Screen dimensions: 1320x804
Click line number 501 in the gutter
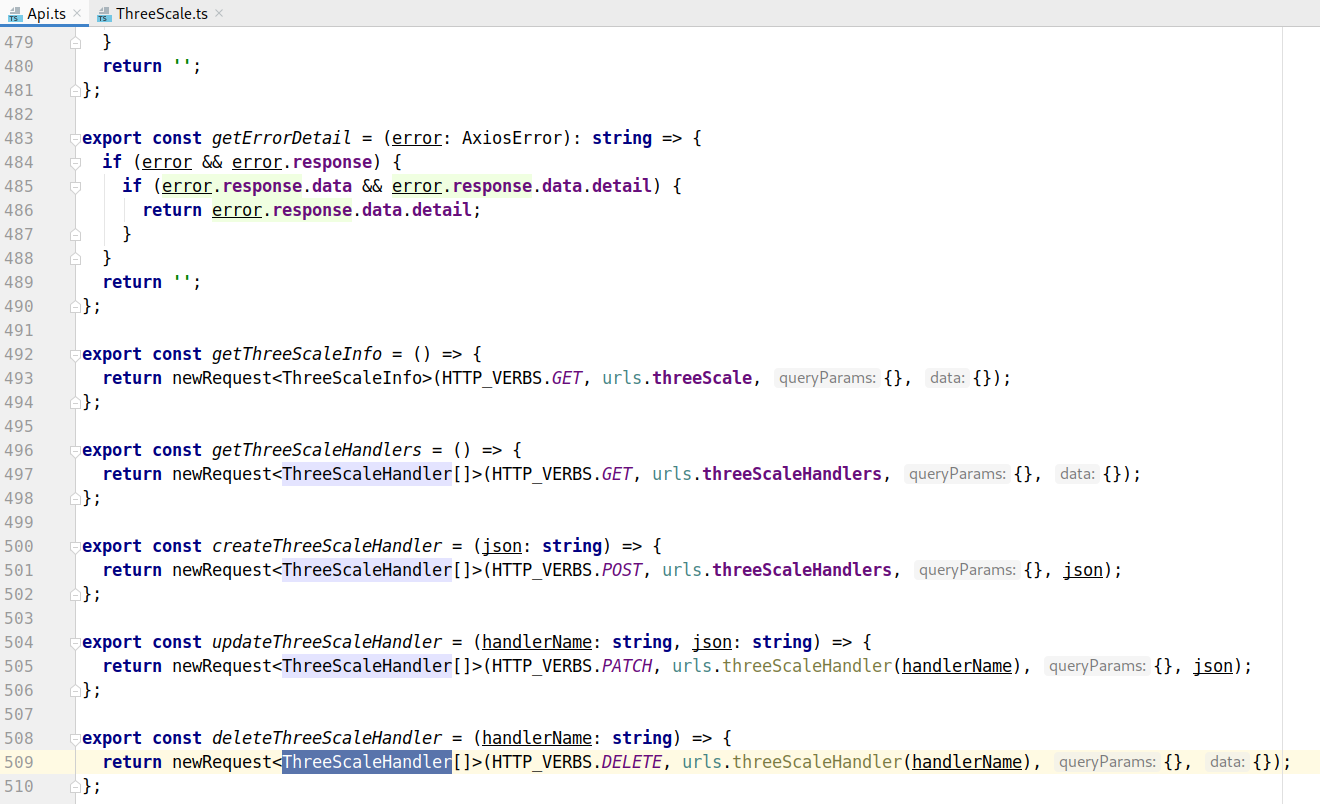pyautogui.click(x=19, y=570)
